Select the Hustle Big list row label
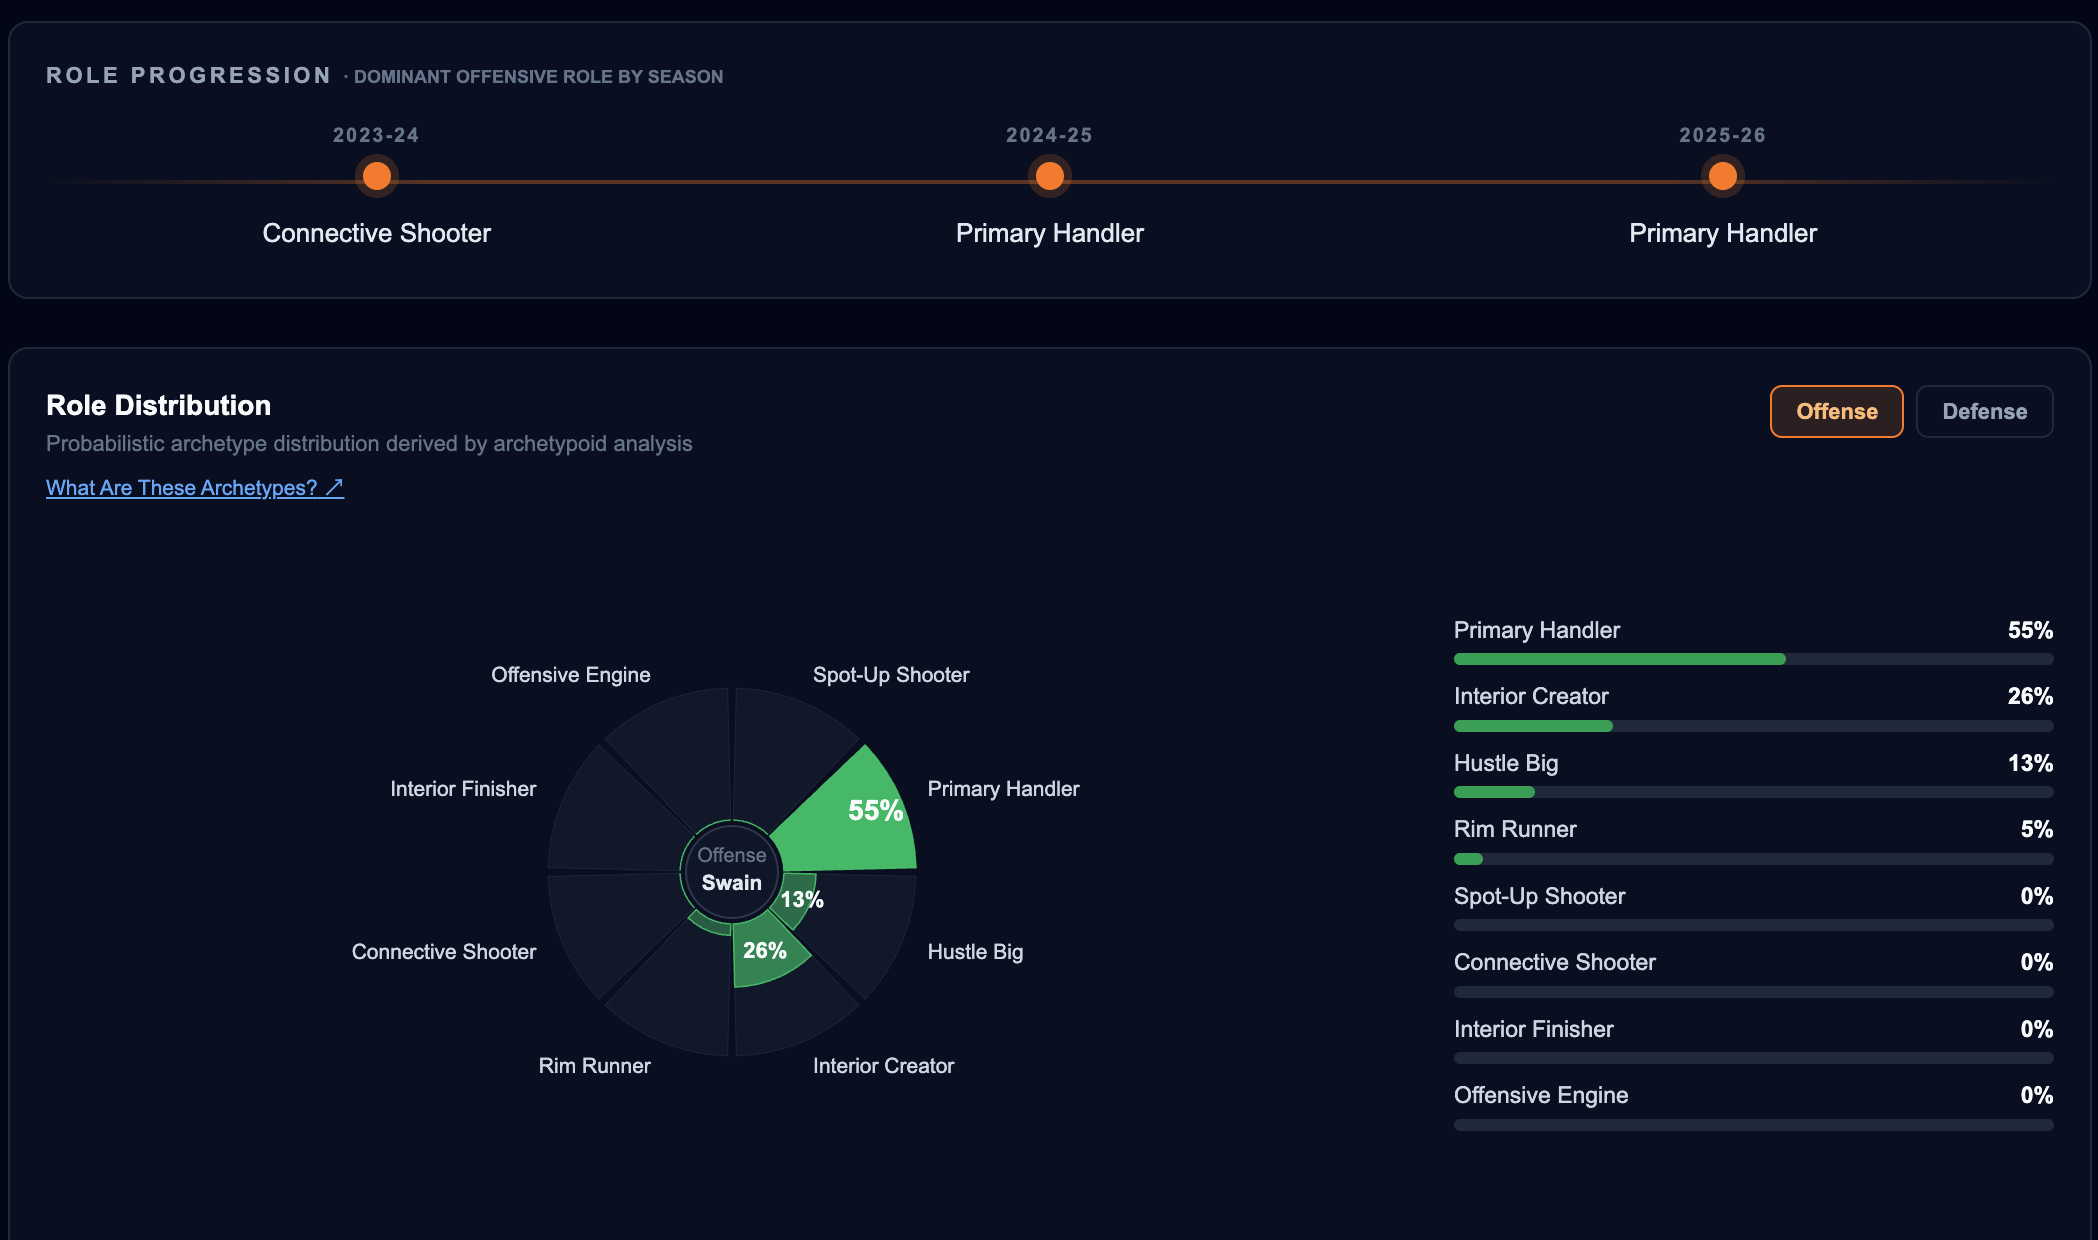Image resolution: width=2098 pixels, height=1240 pixels. [x=1506, y=763]
